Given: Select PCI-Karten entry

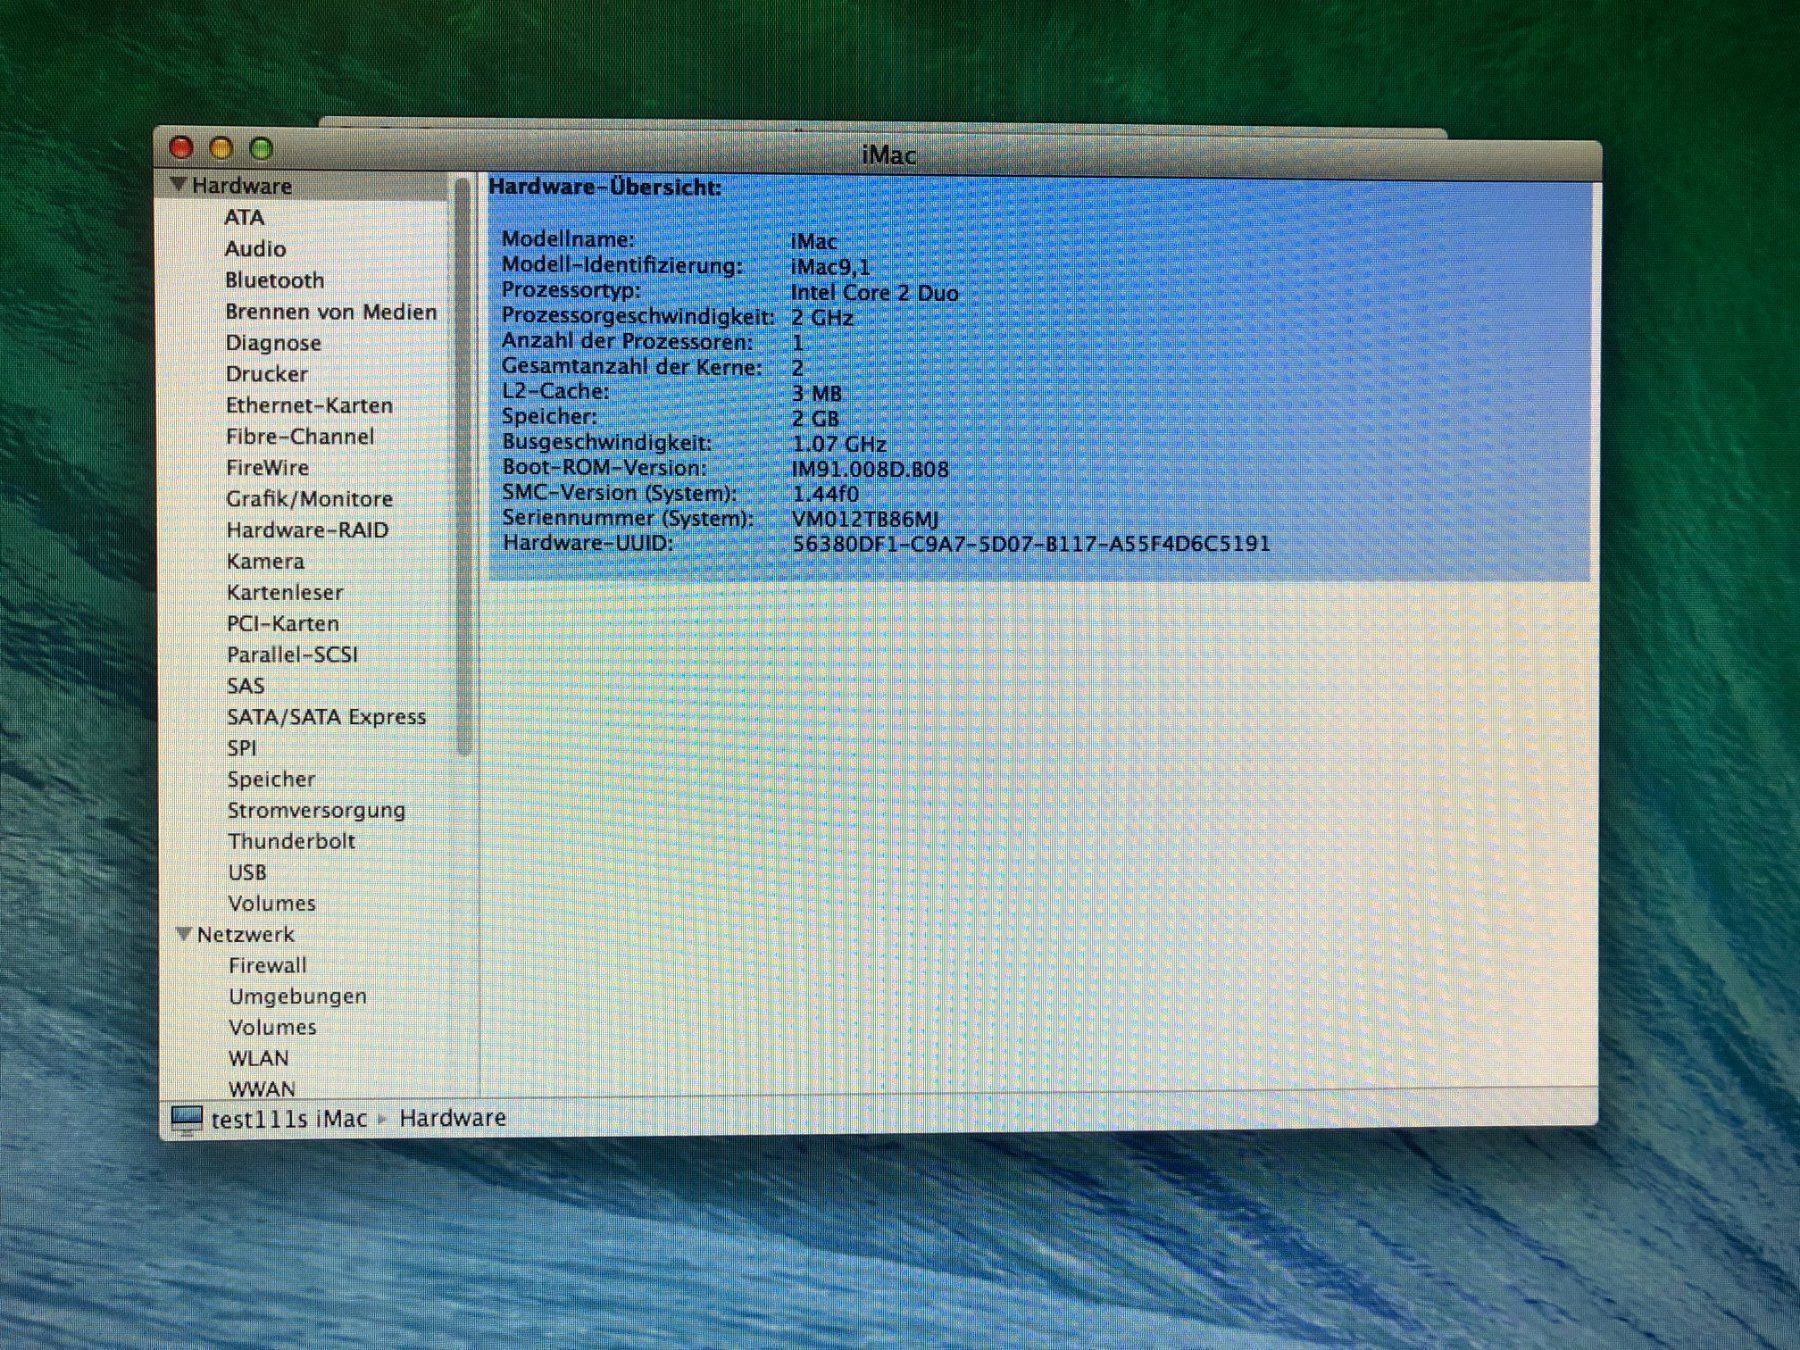Looking at the screenshot, I should [x=283, y=623].
